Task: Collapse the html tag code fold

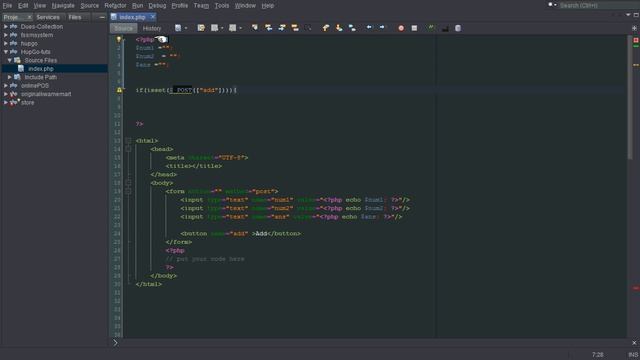Action: click(128, 140)
